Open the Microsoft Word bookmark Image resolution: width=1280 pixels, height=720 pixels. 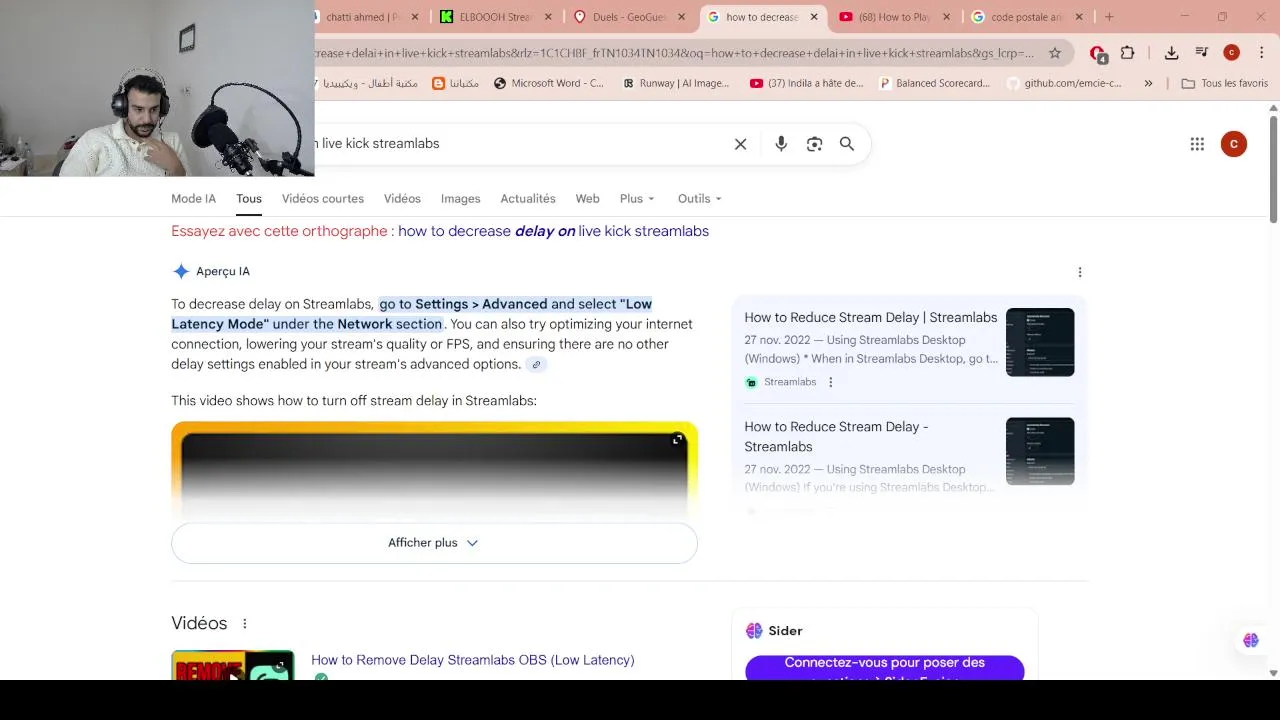pos(549,84)
